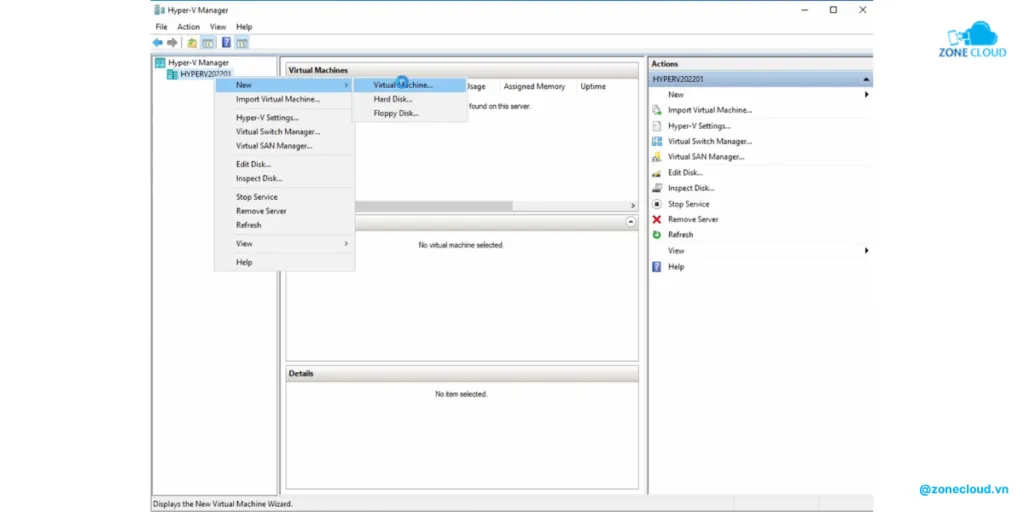Select Help in context menu

coord(285,262)
